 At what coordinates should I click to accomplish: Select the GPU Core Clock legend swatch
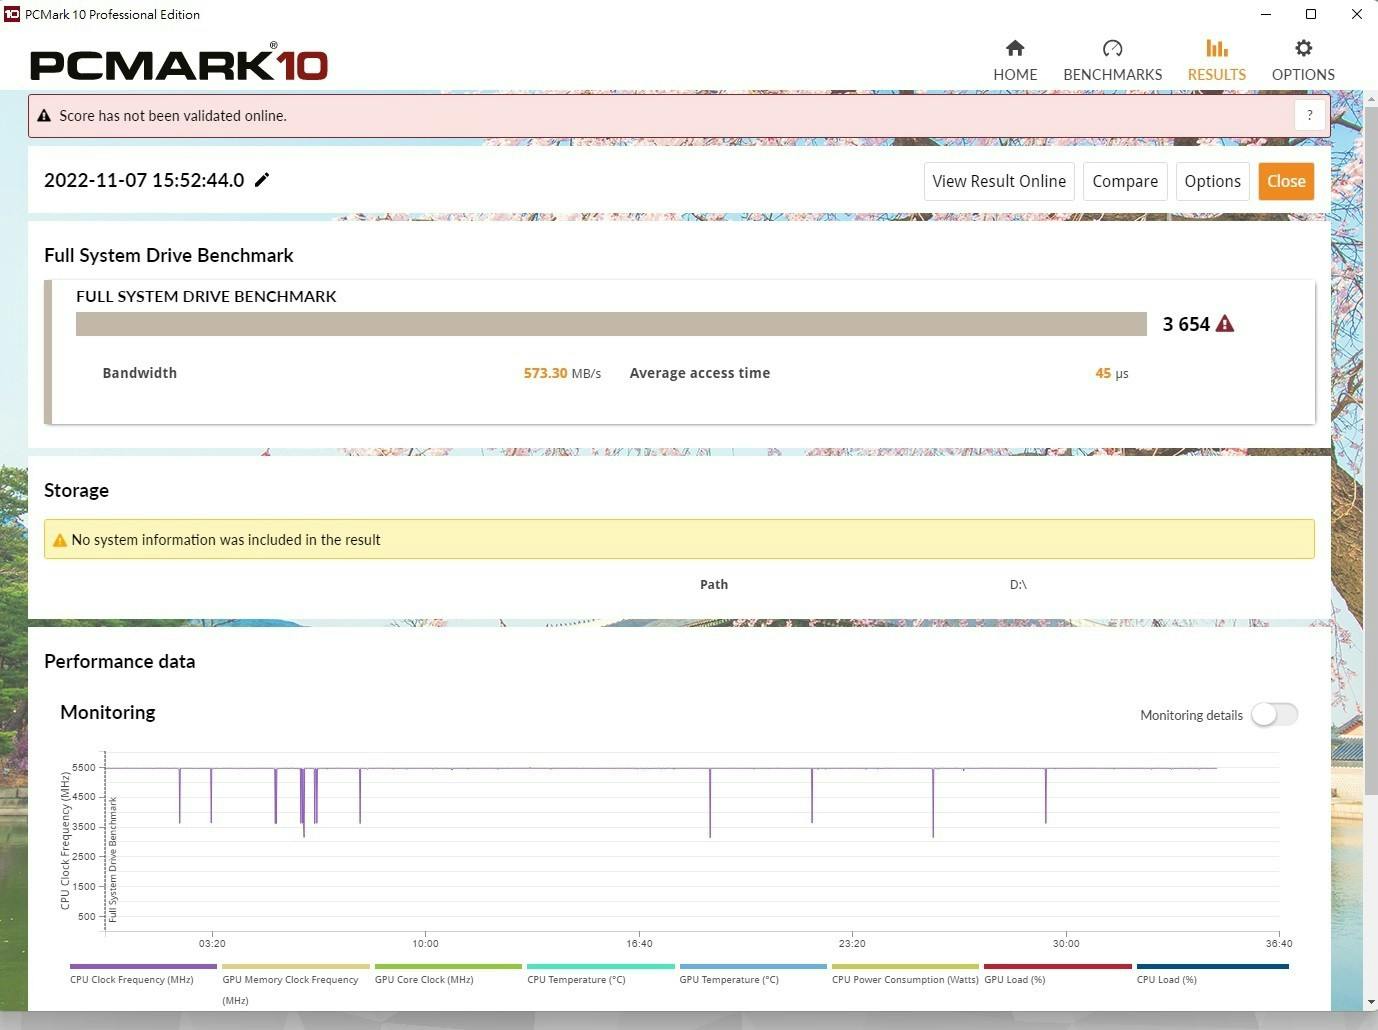point(448,966)
